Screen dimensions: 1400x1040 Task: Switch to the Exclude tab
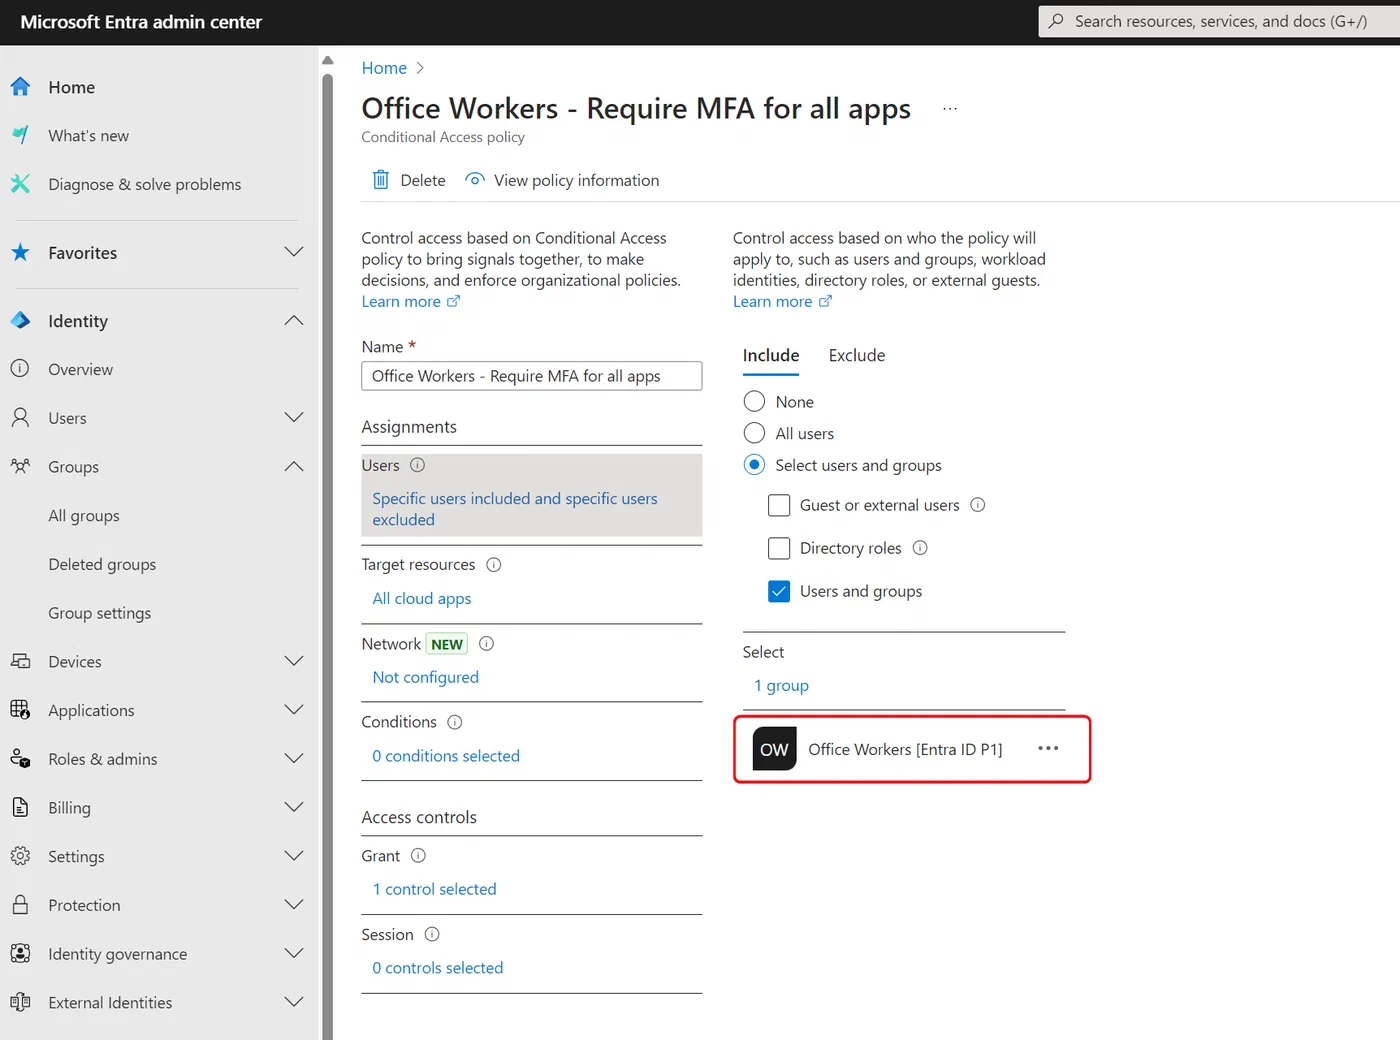pyautogui.click(x=857, y=355)
